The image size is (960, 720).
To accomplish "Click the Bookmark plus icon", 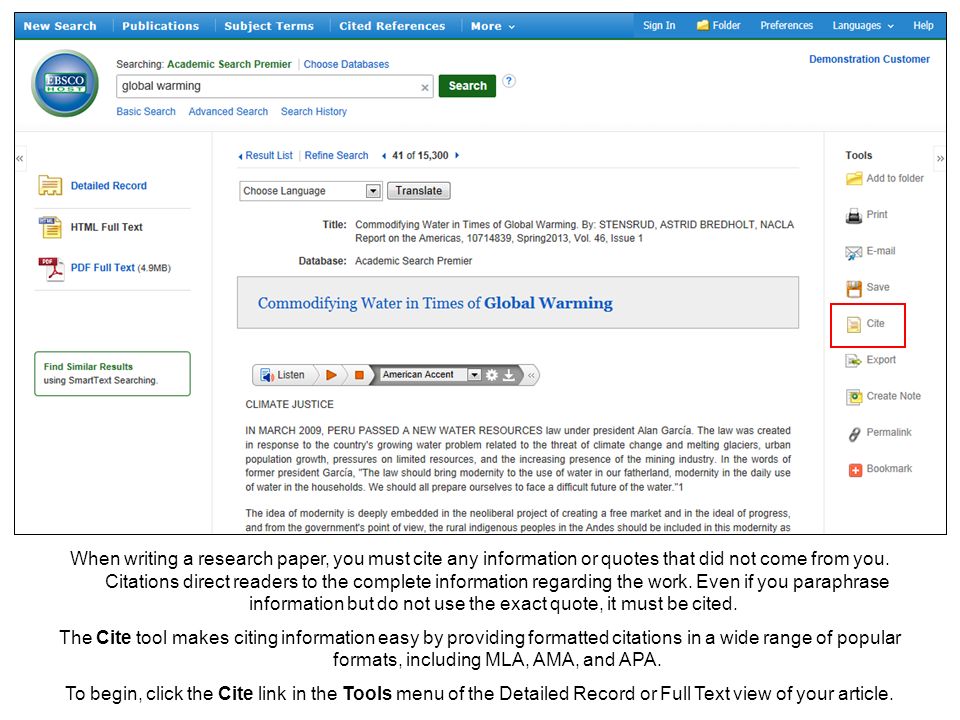I will click(855, 470).
